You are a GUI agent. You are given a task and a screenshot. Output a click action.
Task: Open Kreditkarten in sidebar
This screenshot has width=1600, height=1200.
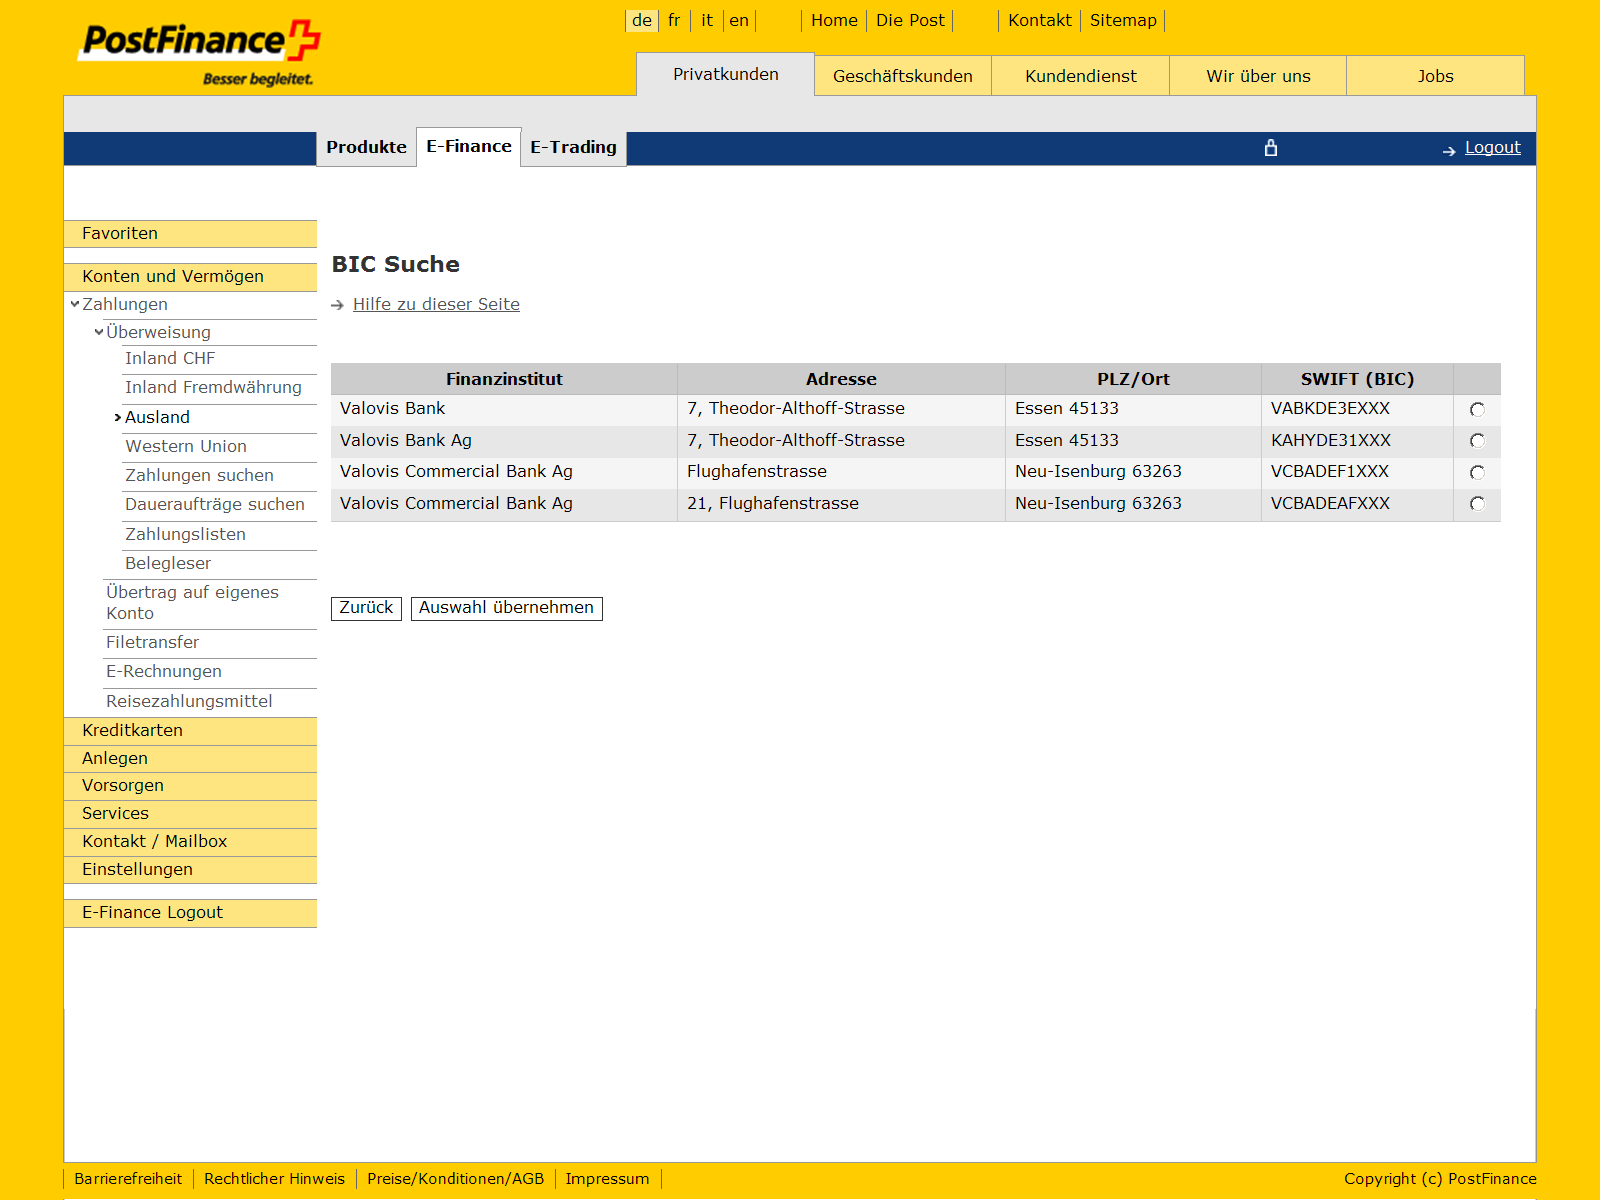tap(190, 731)
